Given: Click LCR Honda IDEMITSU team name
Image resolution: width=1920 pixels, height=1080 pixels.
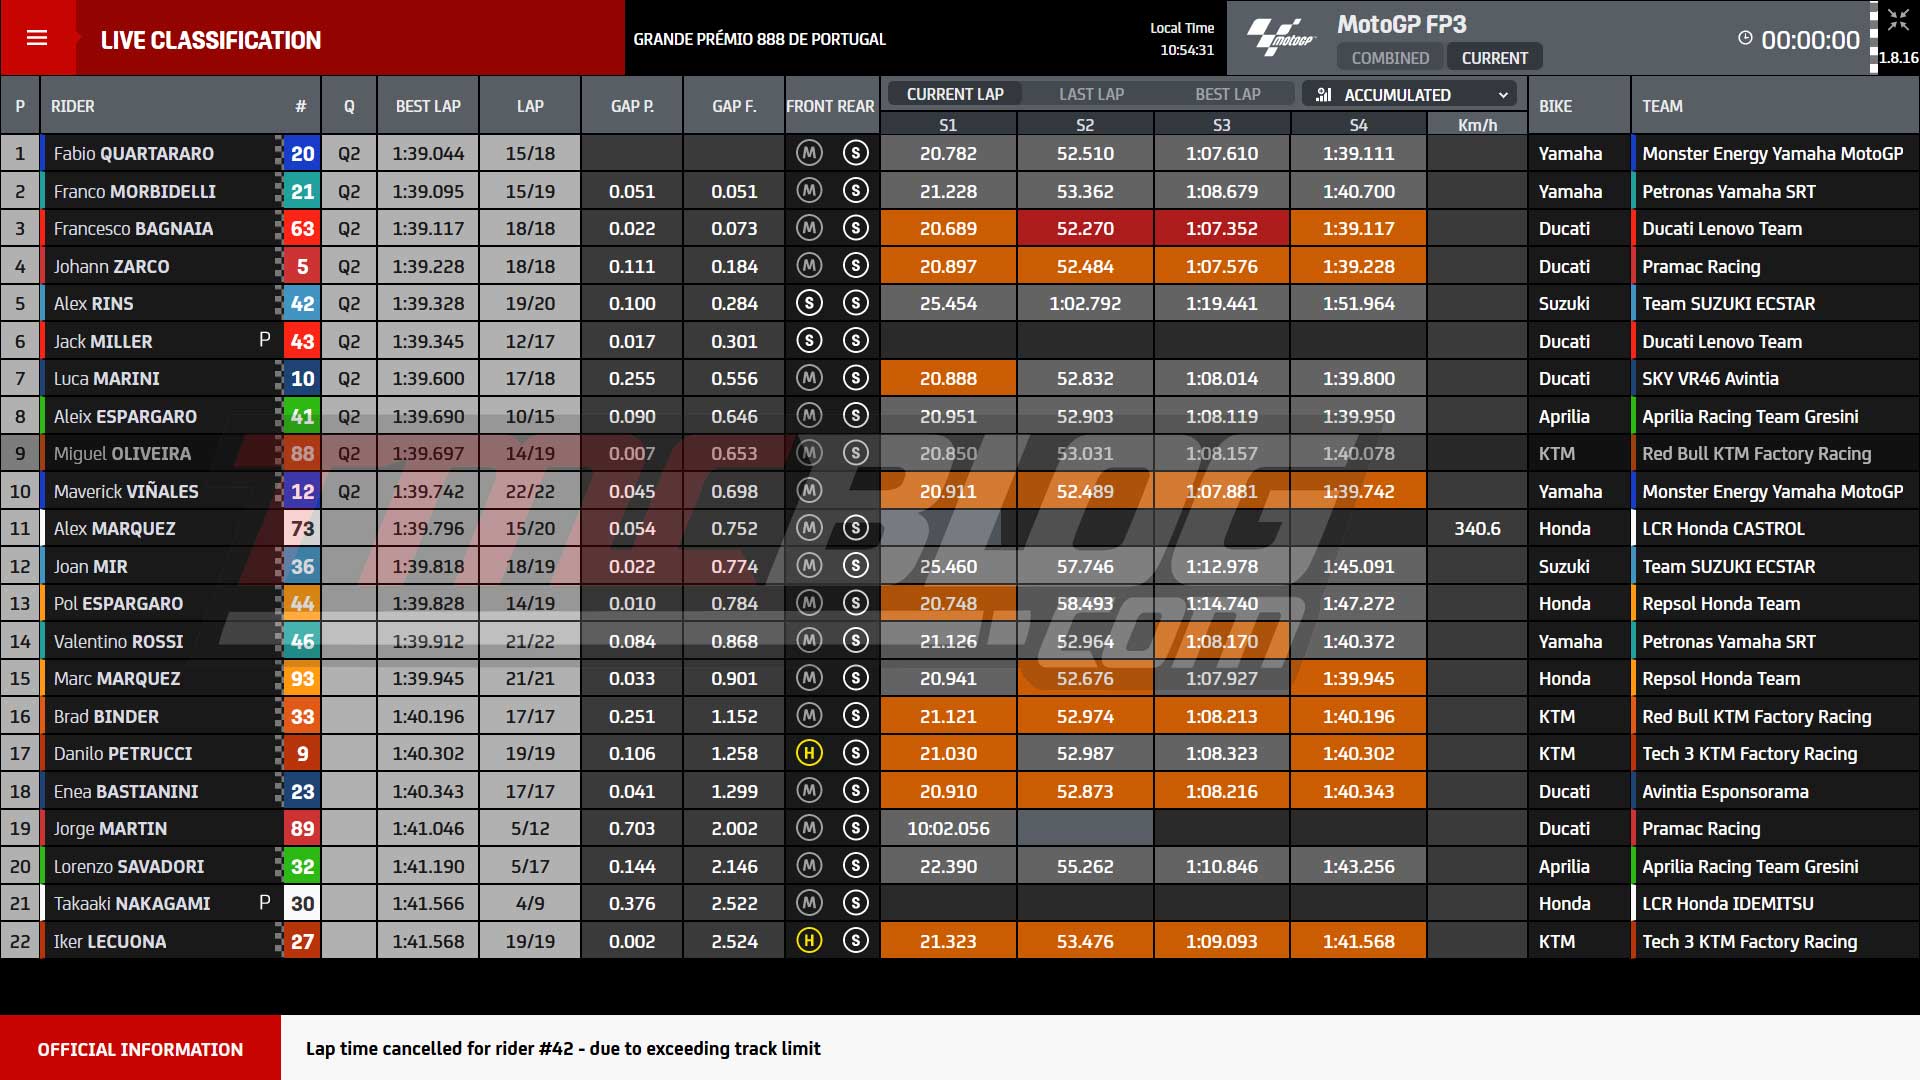Looking at the screenshot, I should (1727, 903).
